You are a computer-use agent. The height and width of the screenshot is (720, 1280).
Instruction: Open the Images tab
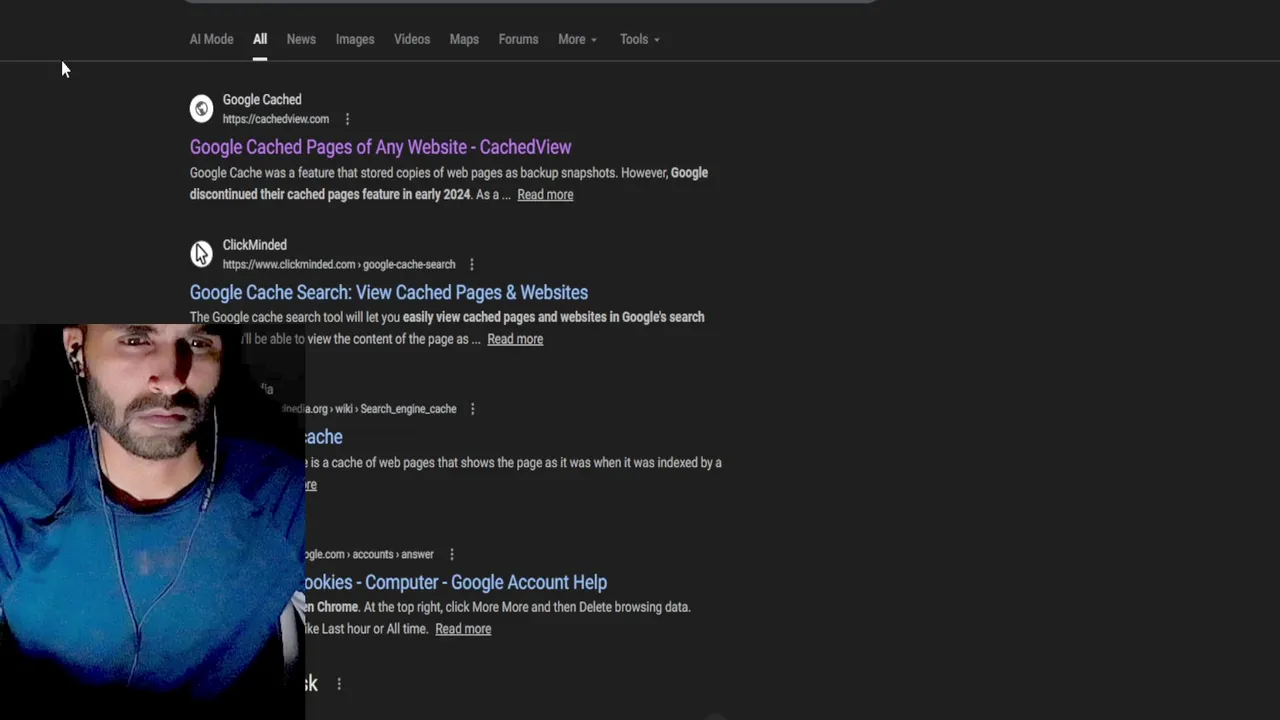[x=355, y=39]
